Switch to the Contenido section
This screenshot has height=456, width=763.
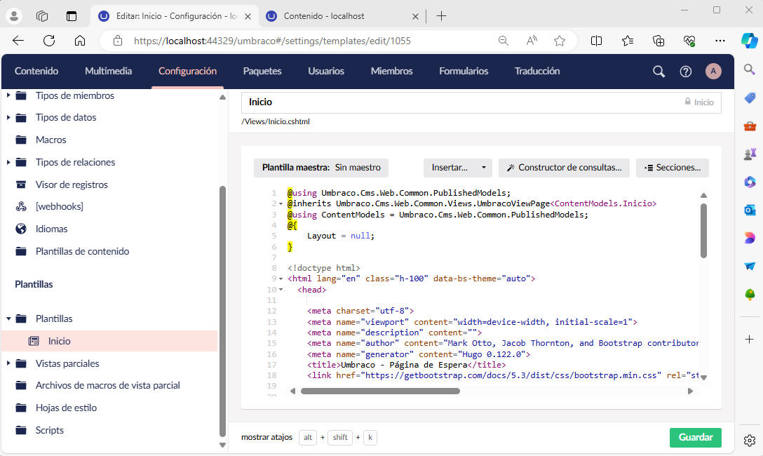36,71
